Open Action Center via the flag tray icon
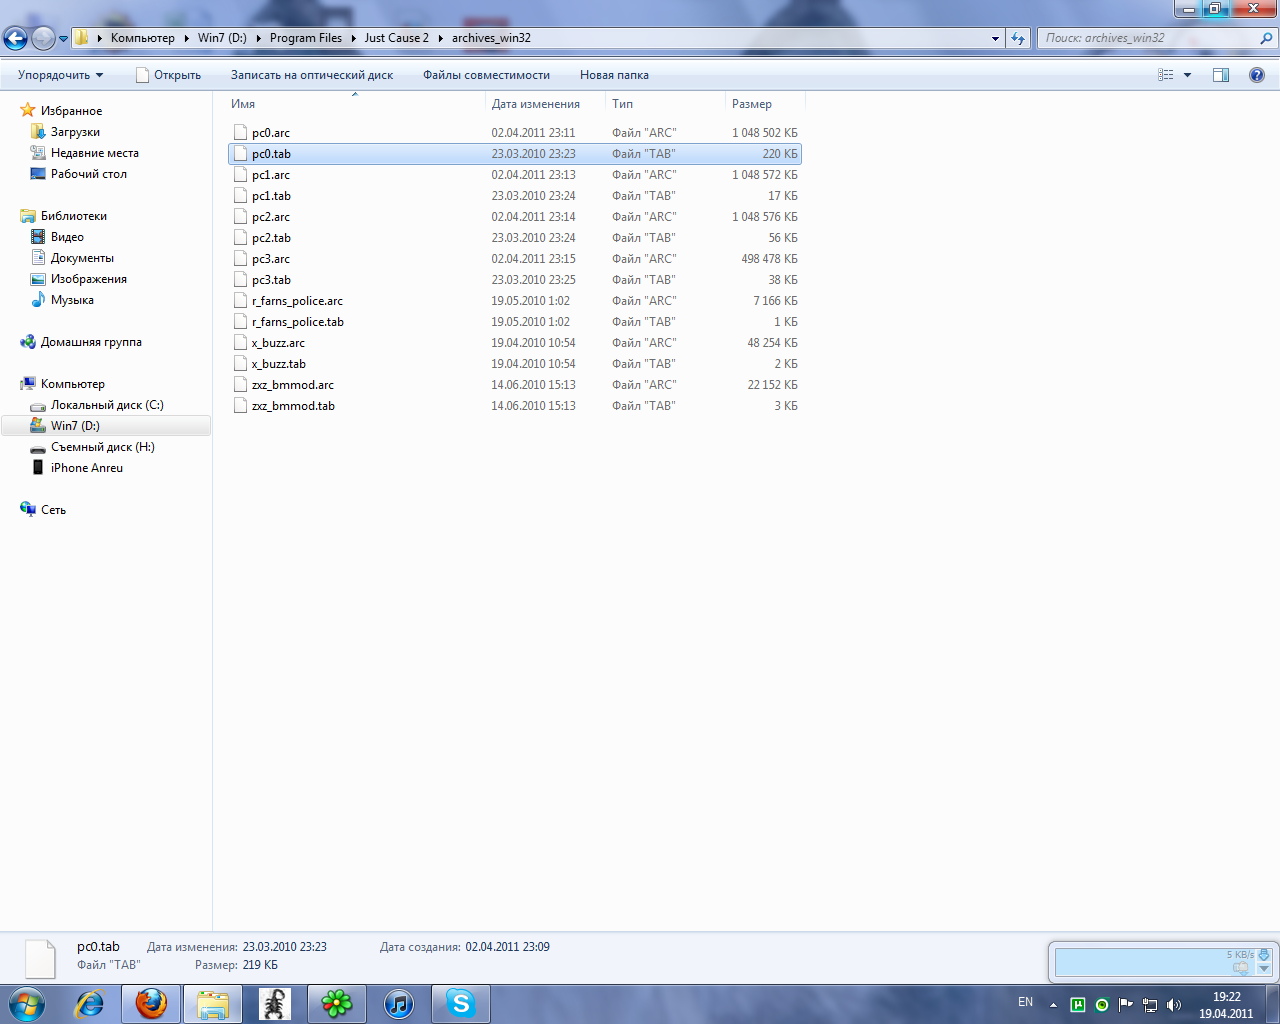 tap(1126, 1005)
